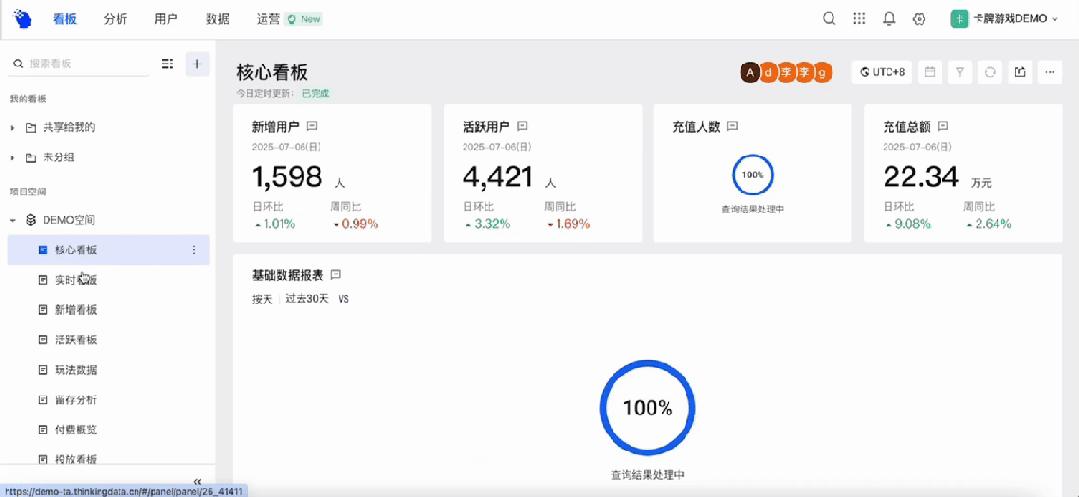Viewport: 1079px width, 497px height.
Task: Switch to the 运营 tab
Action: pos(268,19)
